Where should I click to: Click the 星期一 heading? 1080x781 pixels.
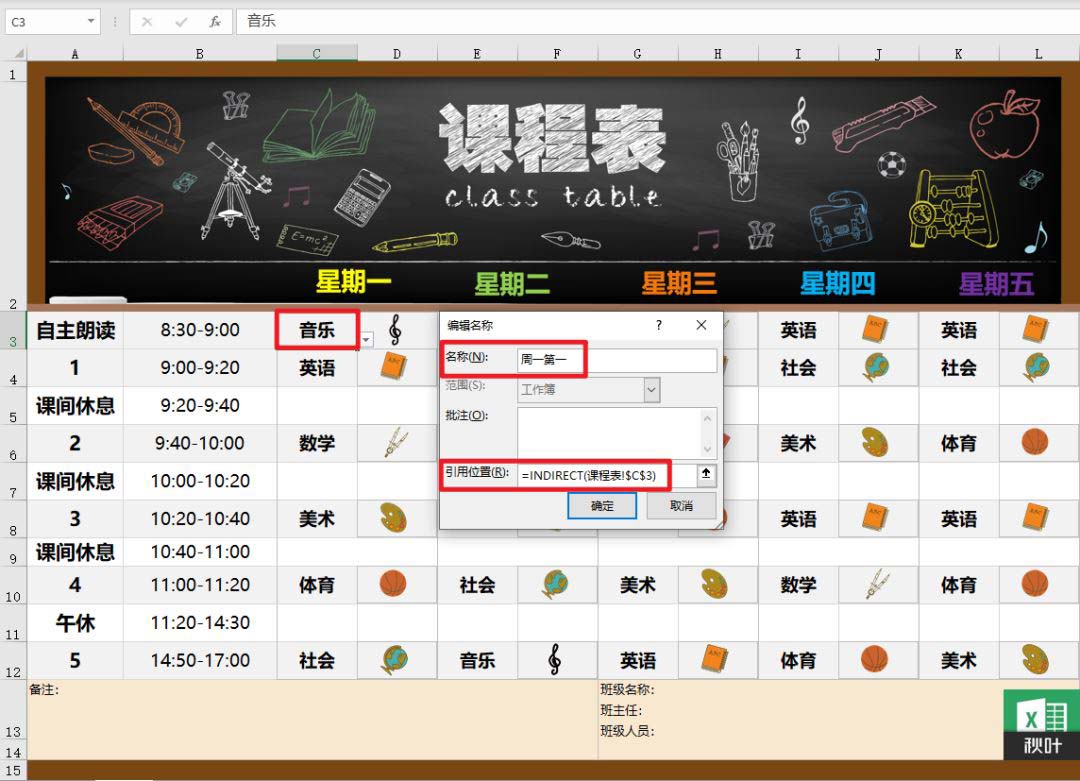[x=353, y=282]
